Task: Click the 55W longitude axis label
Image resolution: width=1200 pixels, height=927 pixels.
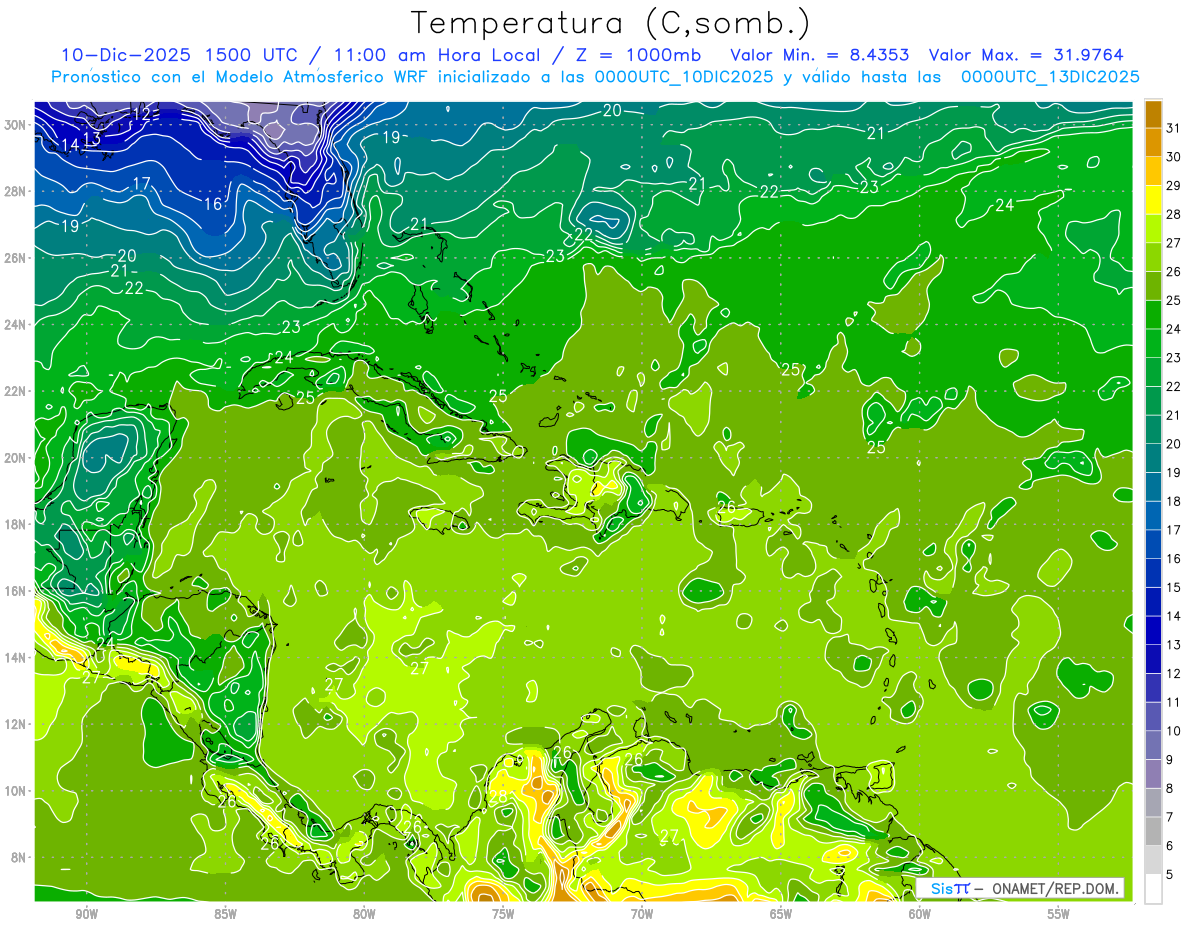Action: 1058,914
